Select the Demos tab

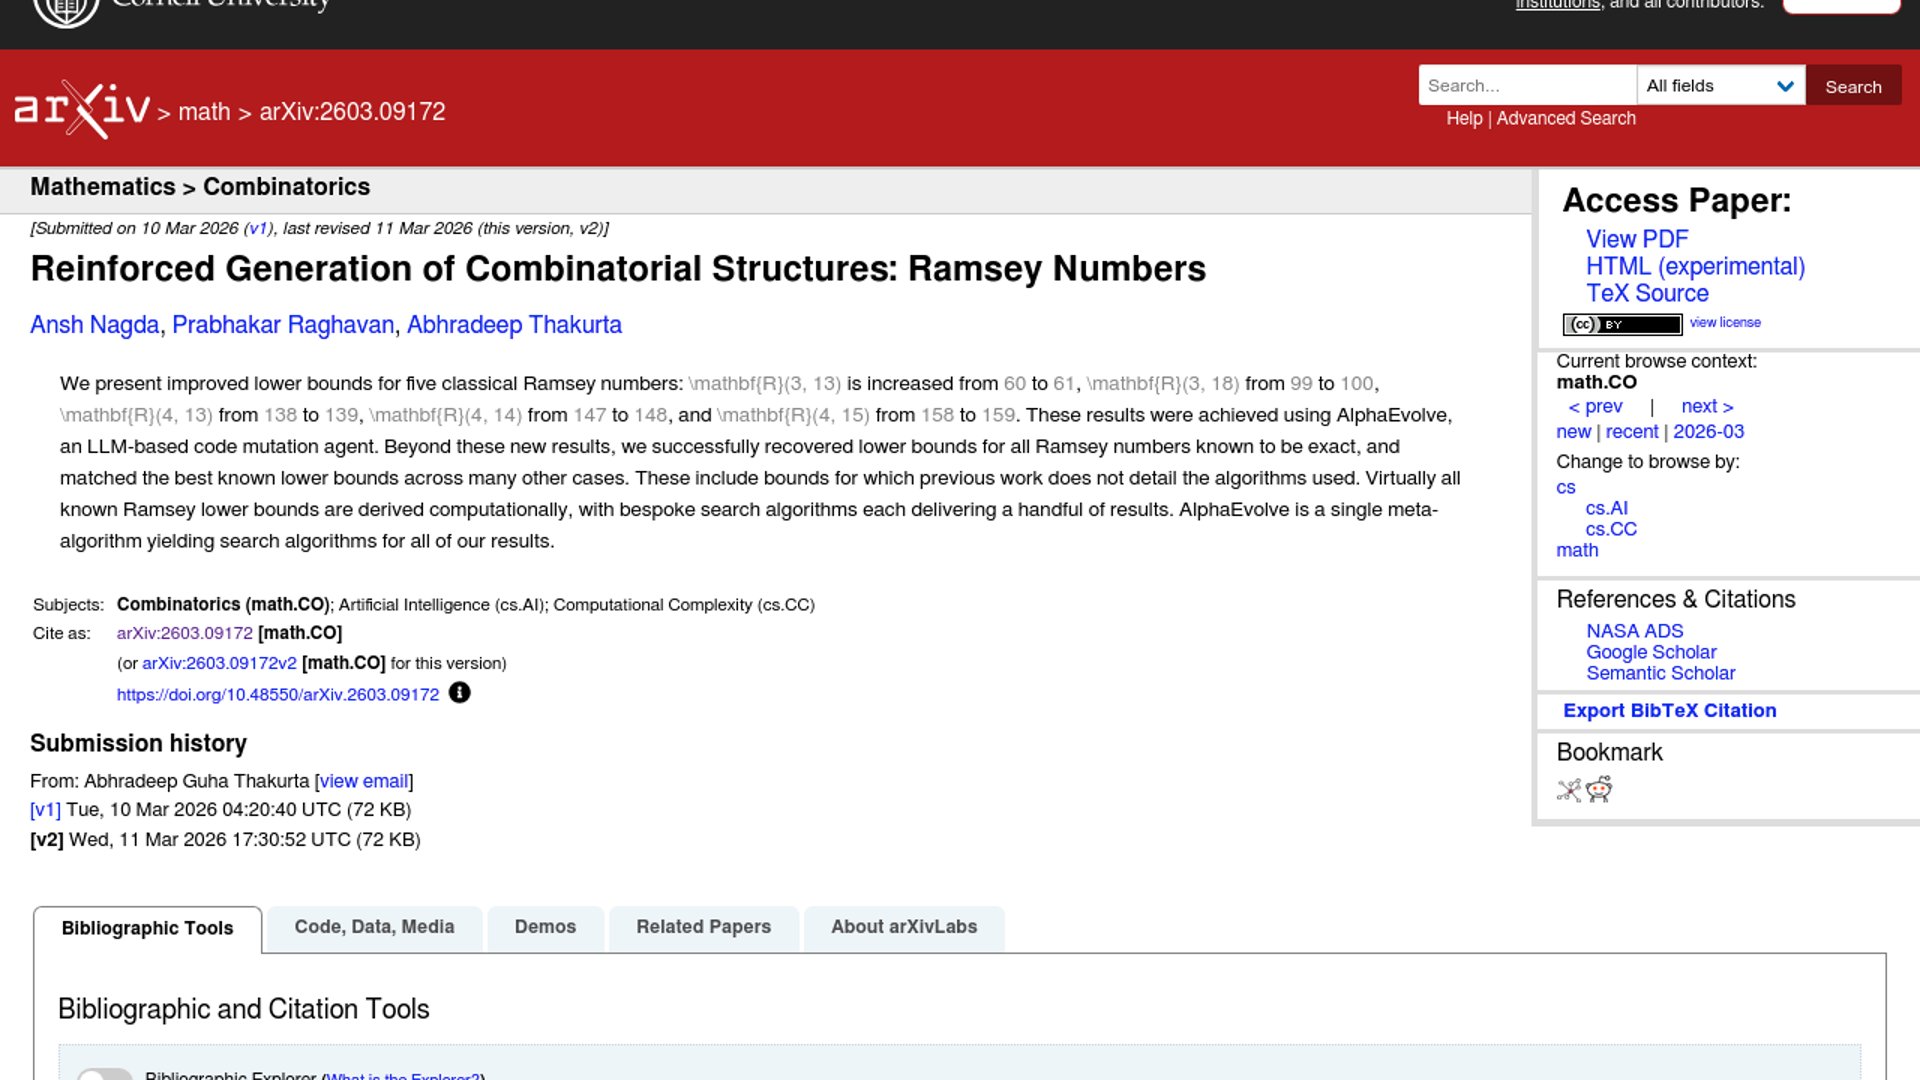tap(545, 927)
